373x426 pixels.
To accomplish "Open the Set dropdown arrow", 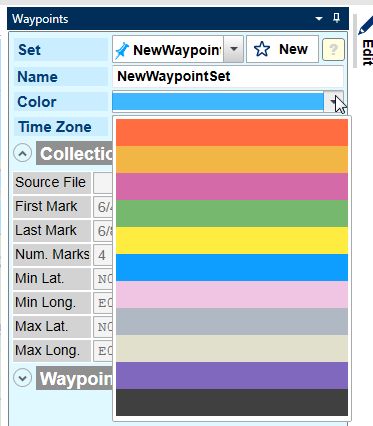I will pos(234,49).
